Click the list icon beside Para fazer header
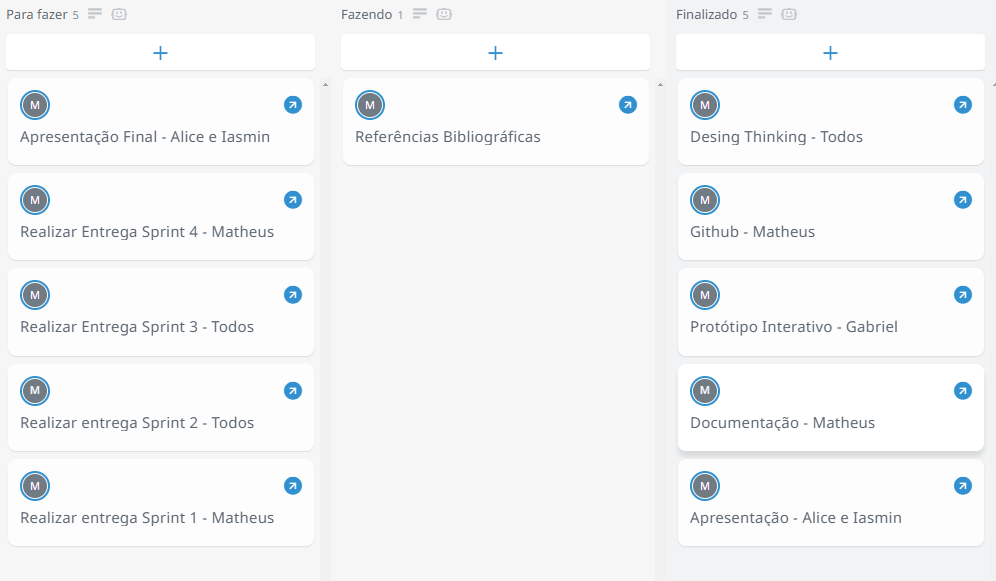Viewport: 996px width, 581px height. [95, 14]
